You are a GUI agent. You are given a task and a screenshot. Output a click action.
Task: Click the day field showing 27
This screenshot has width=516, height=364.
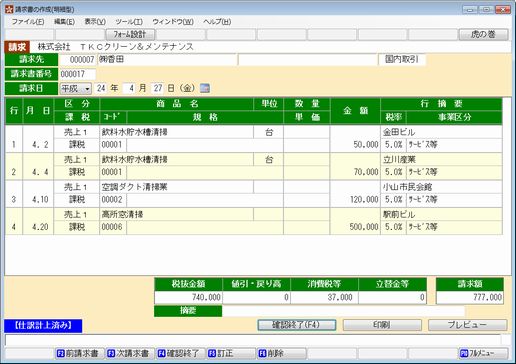(x=157, y=88)
